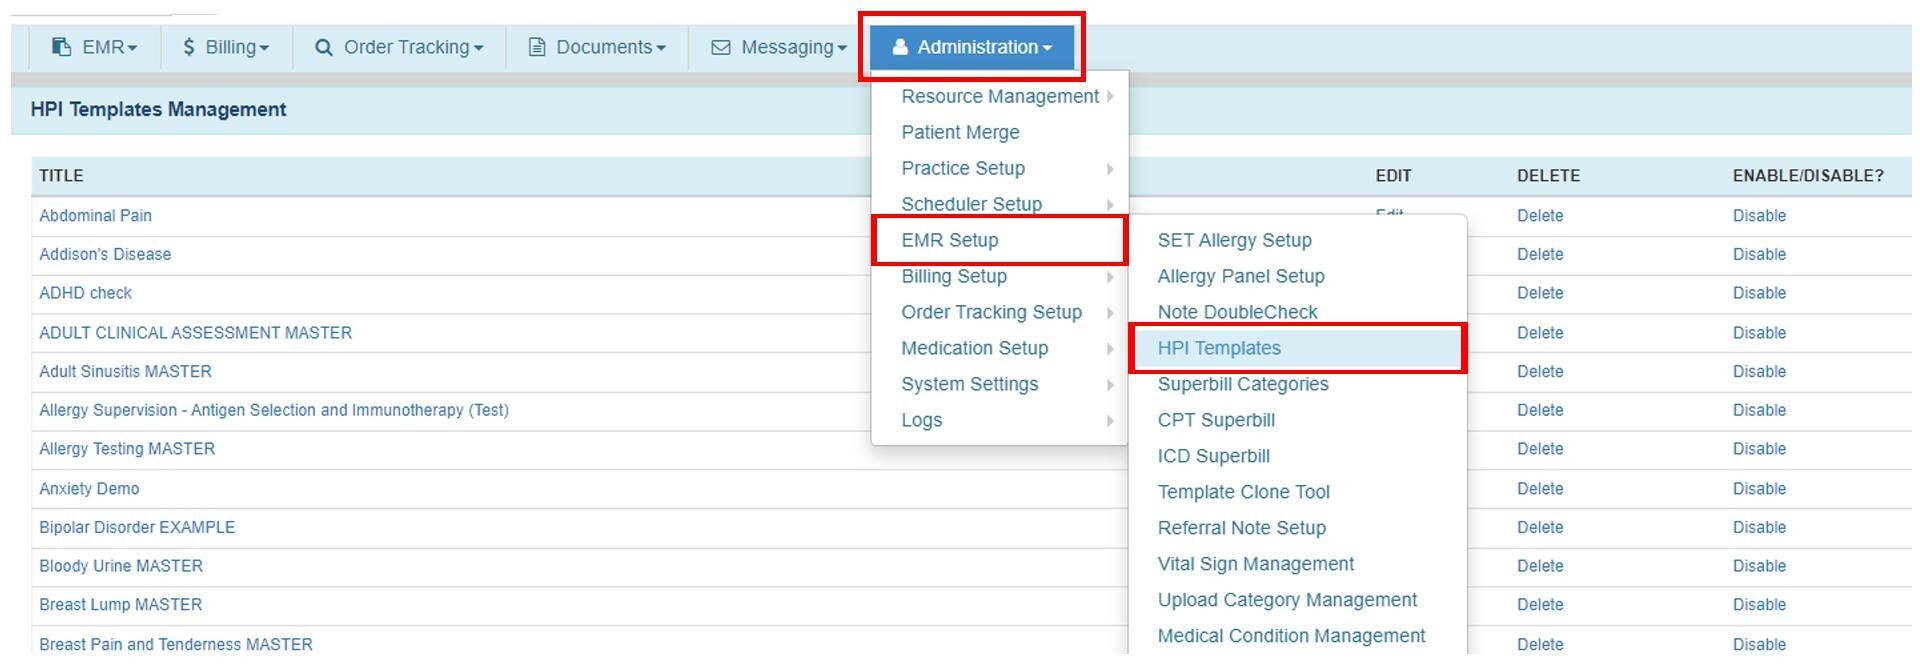Open the ADHD check template link

click(x=85, y=293)
